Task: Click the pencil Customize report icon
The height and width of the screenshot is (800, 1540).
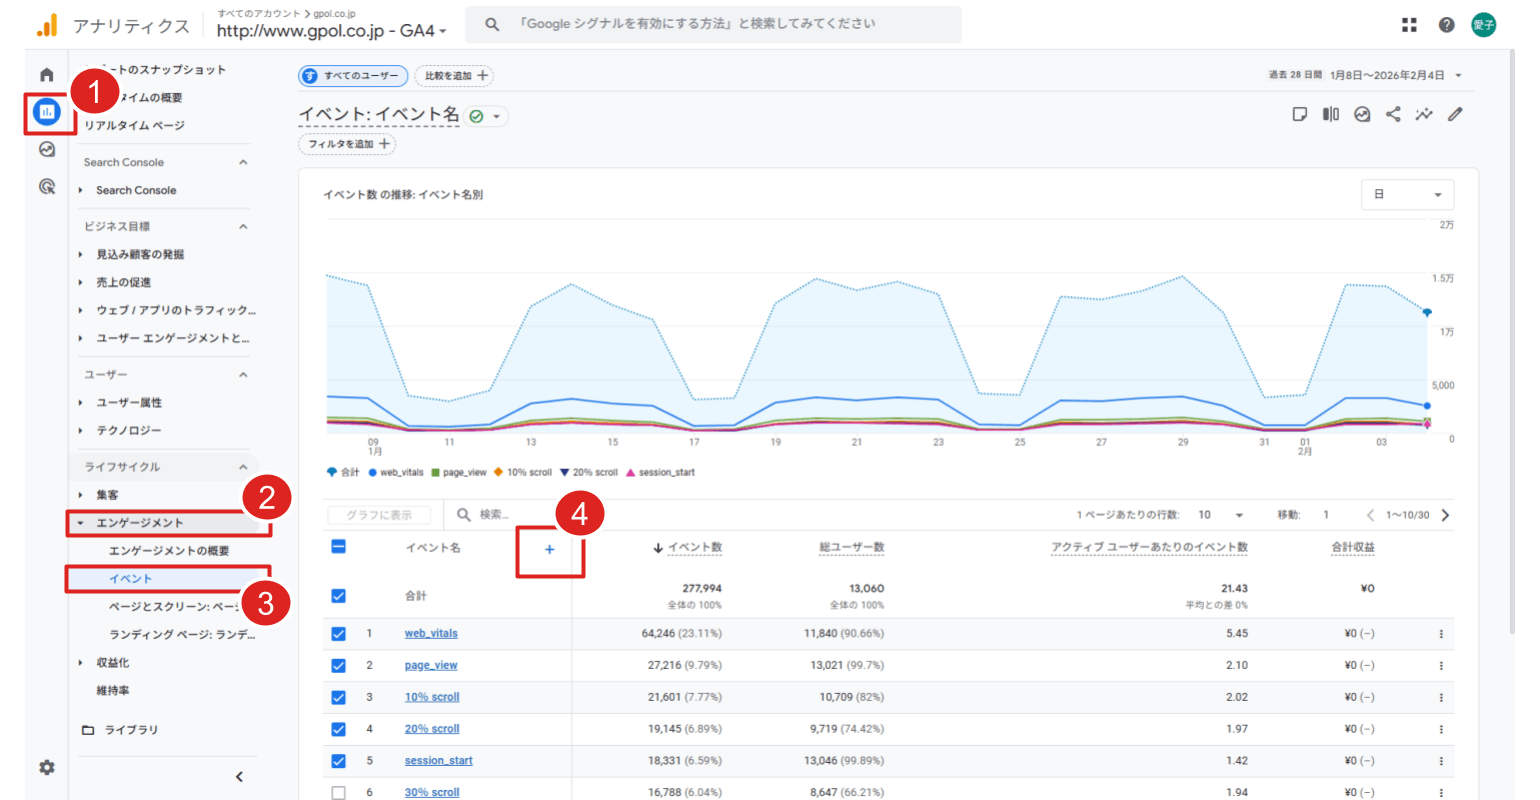Action: click(1455, 114)
